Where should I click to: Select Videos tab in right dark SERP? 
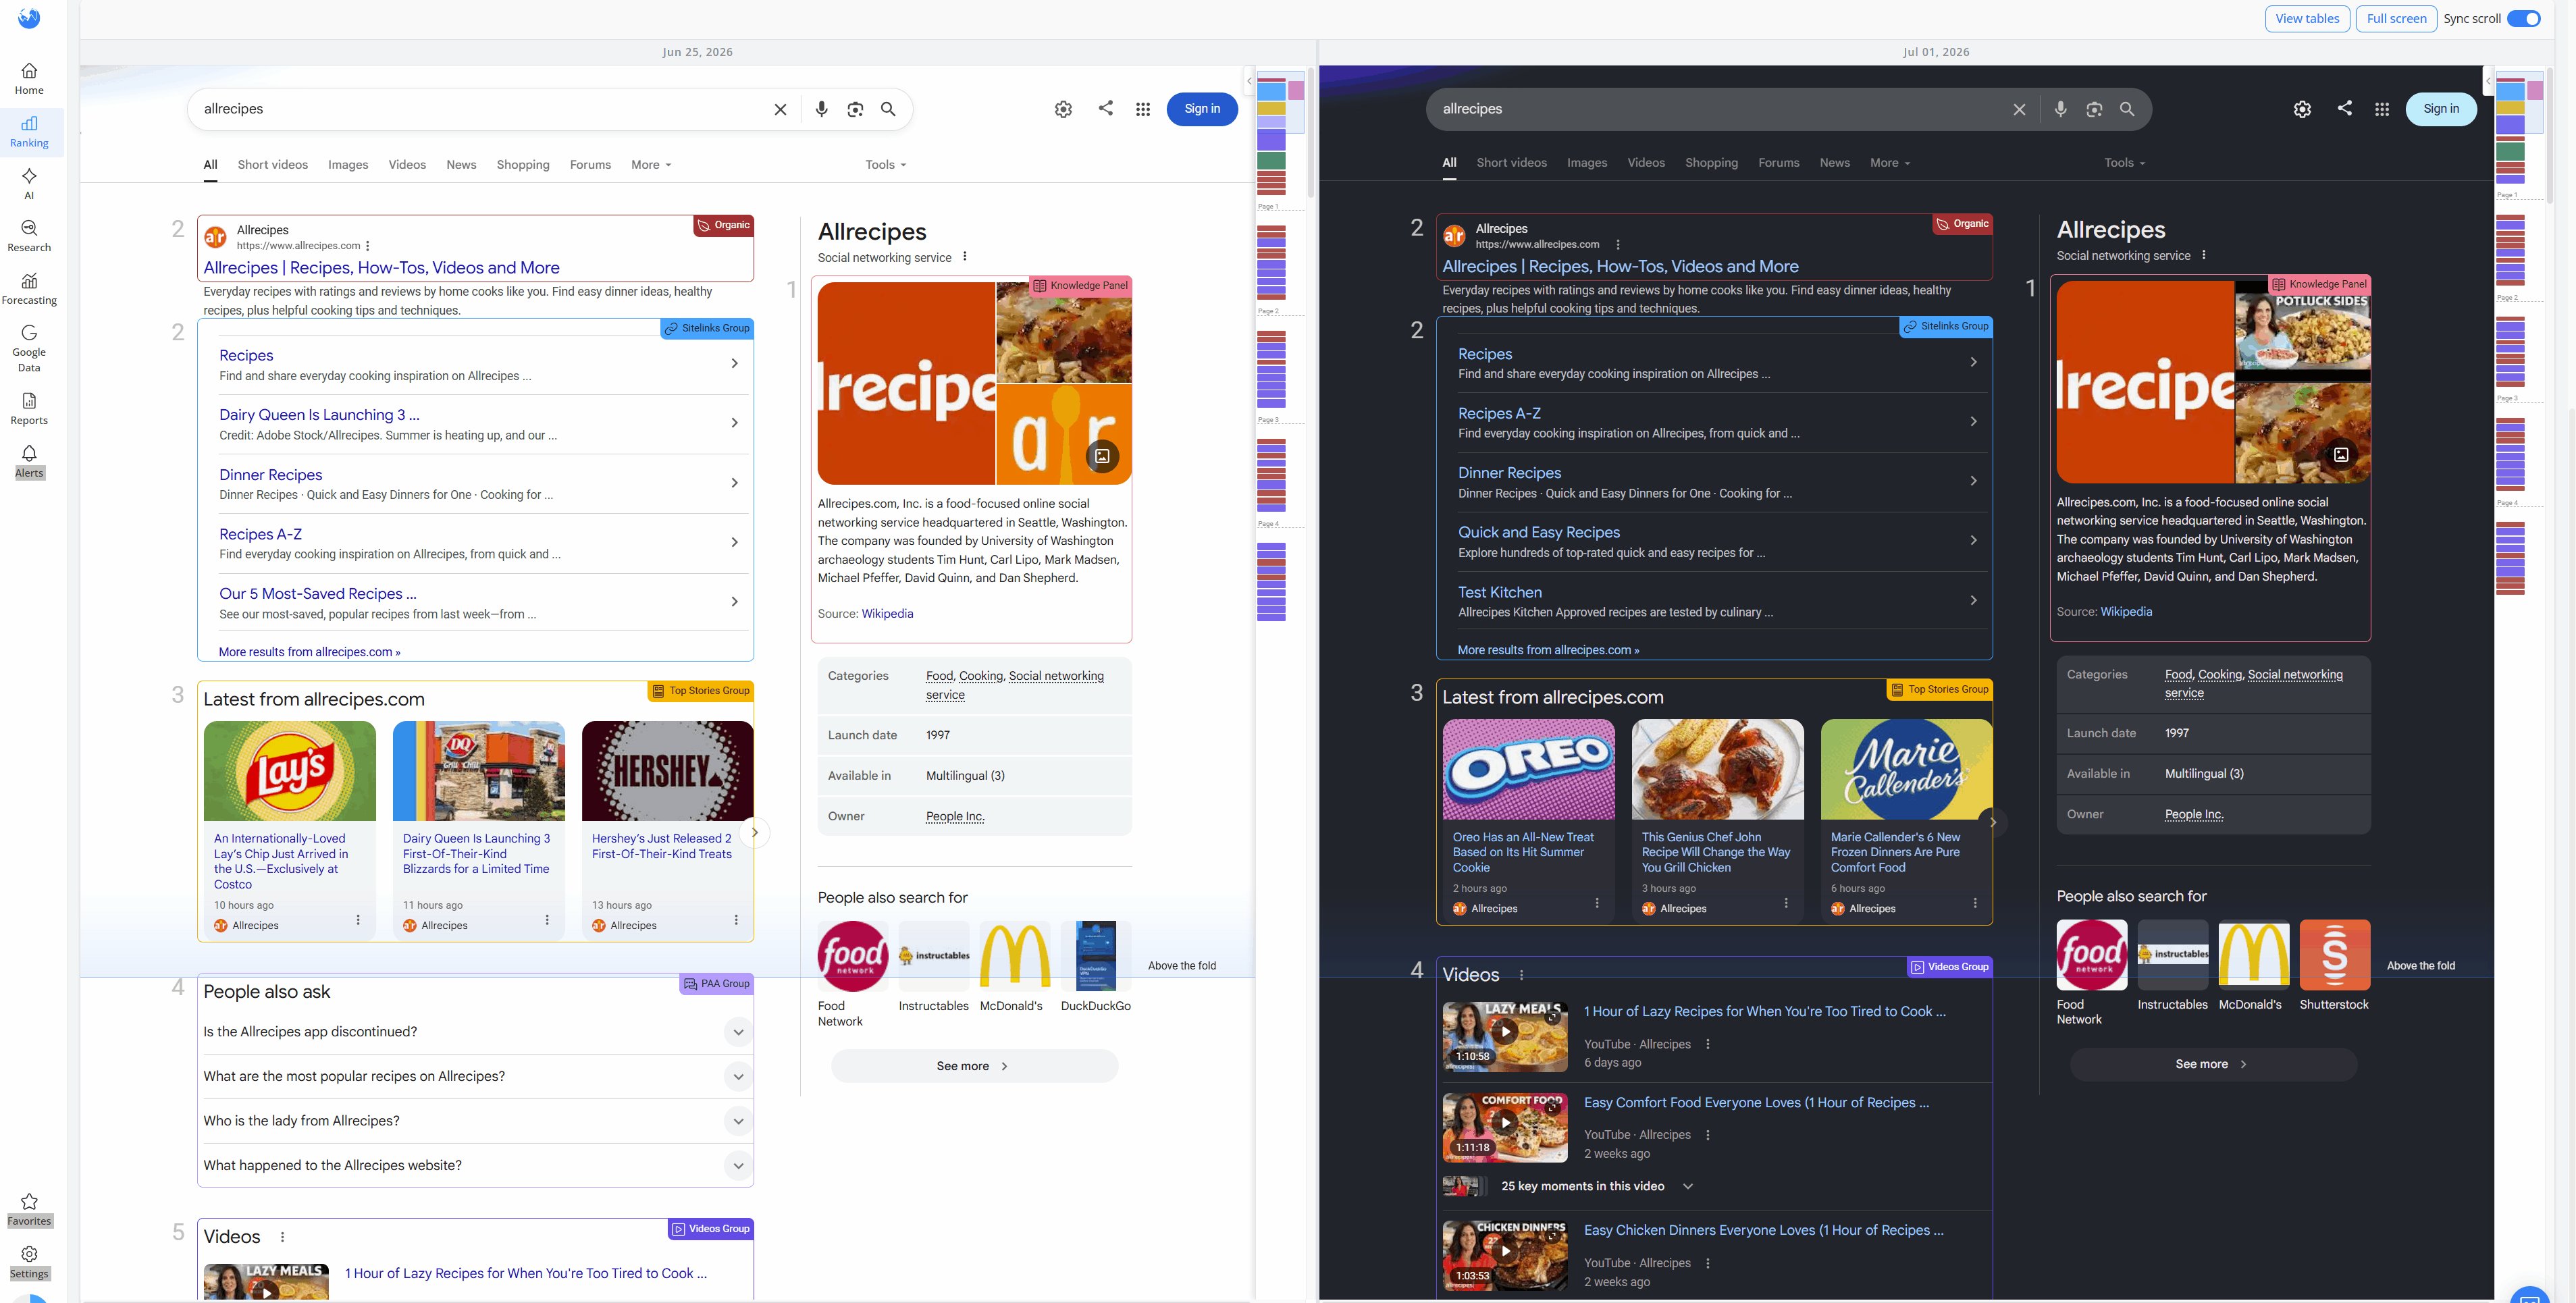(1645, 163)
